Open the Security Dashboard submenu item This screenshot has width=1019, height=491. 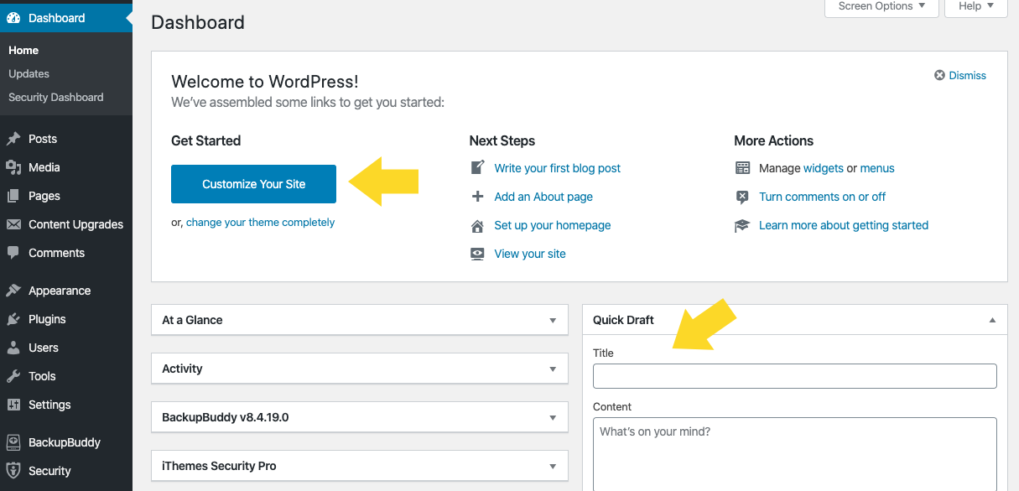click(x=56, y=97)
